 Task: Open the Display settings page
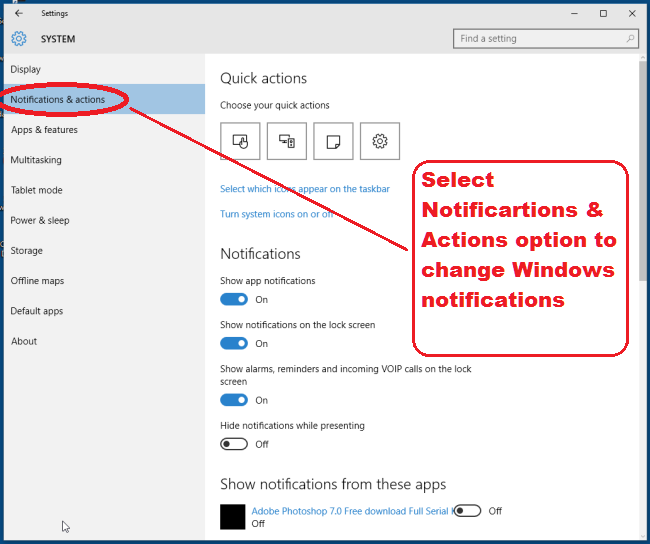tap(104, 69)
